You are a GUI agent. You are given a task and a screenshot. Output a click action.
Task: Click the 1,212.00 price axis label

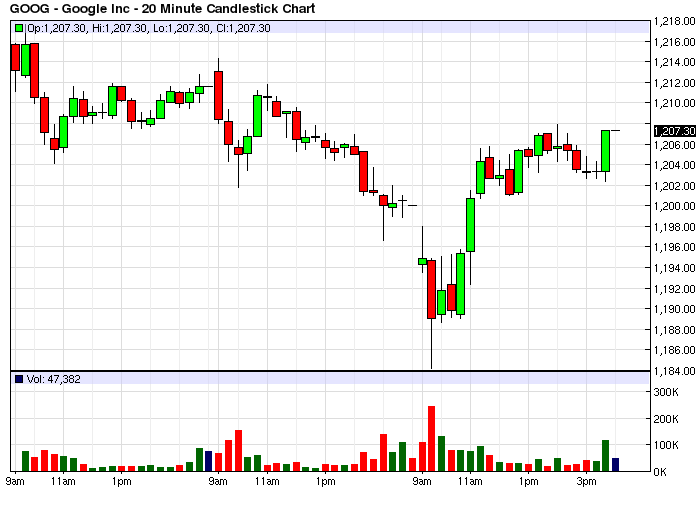[x=675, y=83]
